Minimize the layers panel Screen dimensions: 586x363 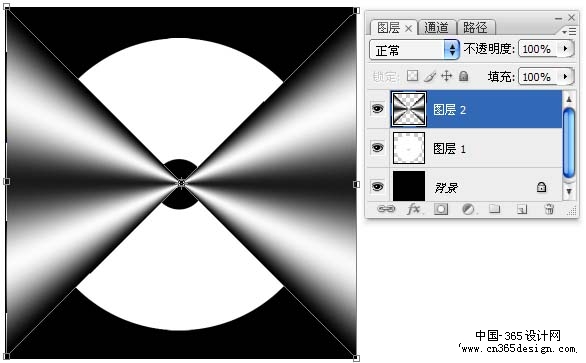[558, 18]
